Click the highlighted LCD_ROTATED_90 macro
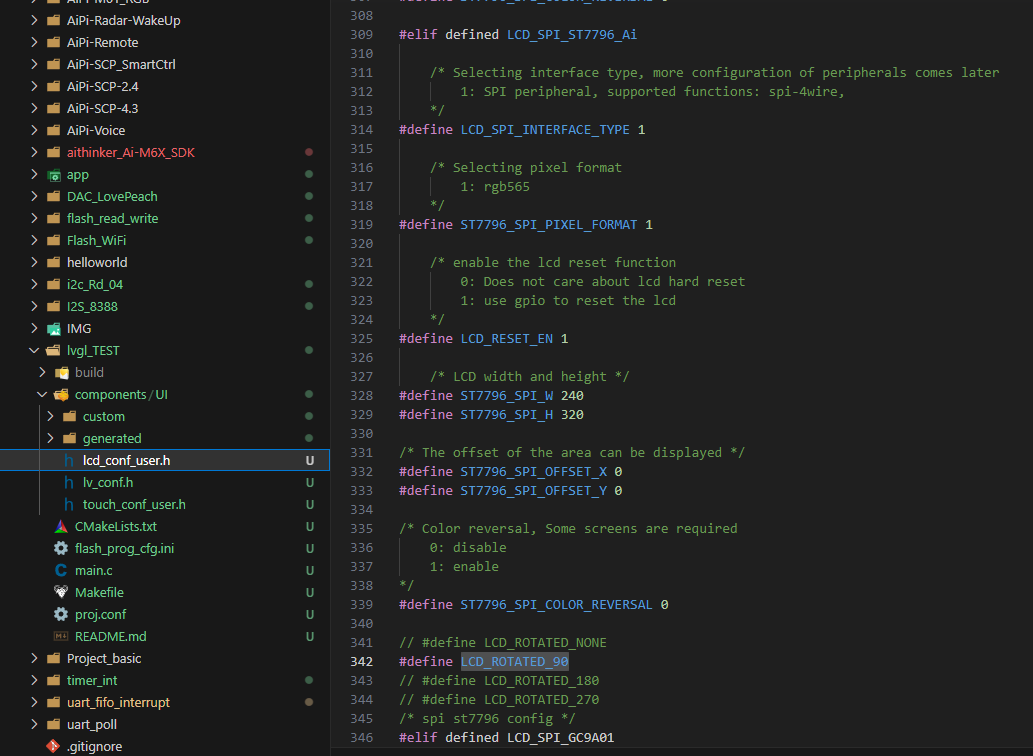Image resolution: width=1033 pixels, height=756 pixels. point(514,662)
